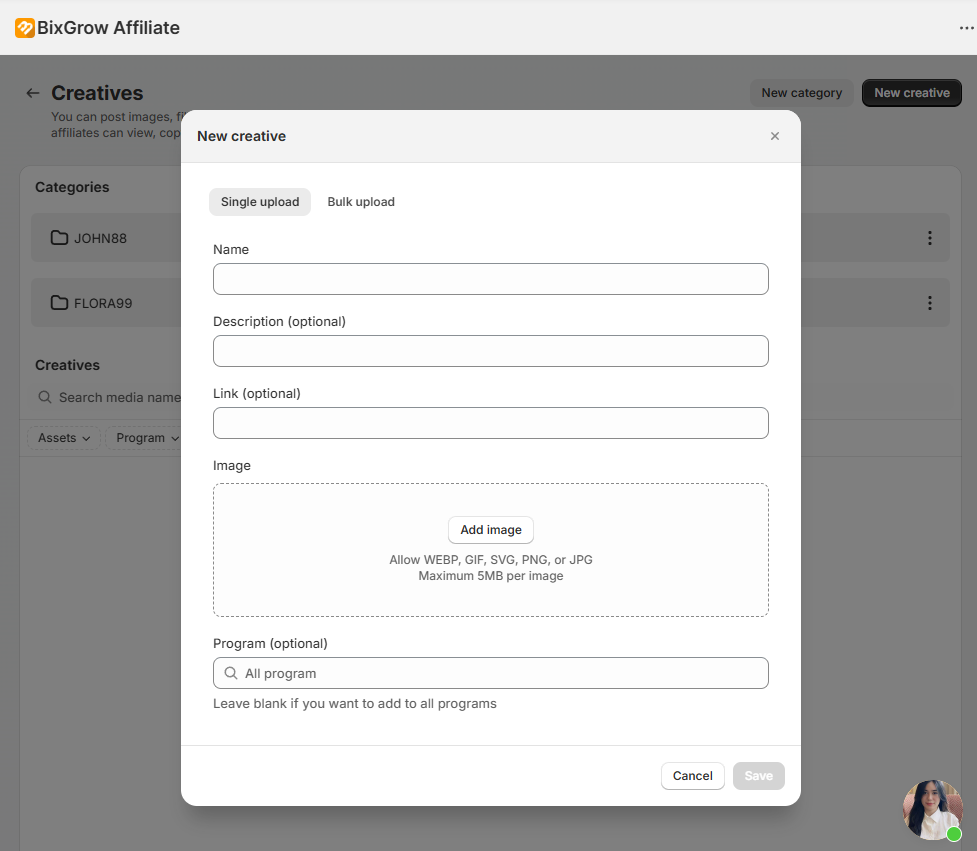Click the Cancel button
This screenshot has width=977, height=851.
pos(692,776)
